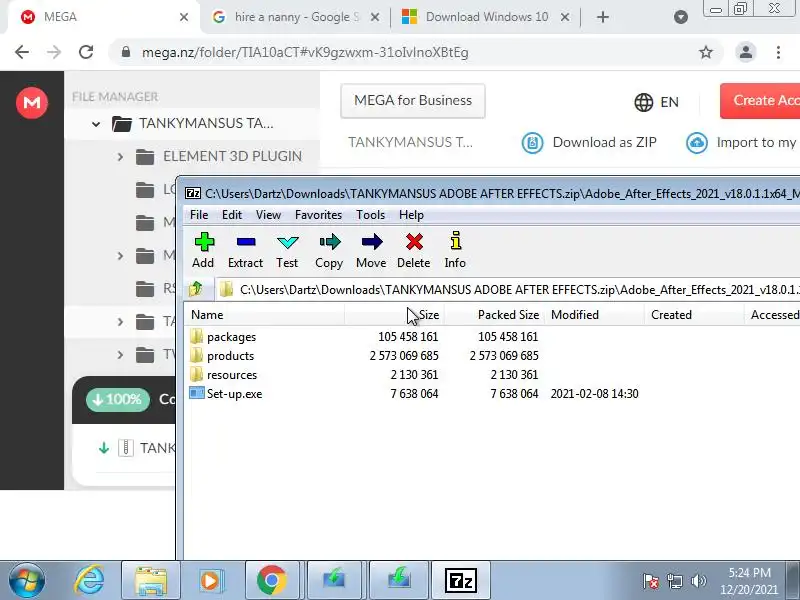This screenshot has width=800, height=600.
Task: Open the Windows Start button
Action: (27, 580)
